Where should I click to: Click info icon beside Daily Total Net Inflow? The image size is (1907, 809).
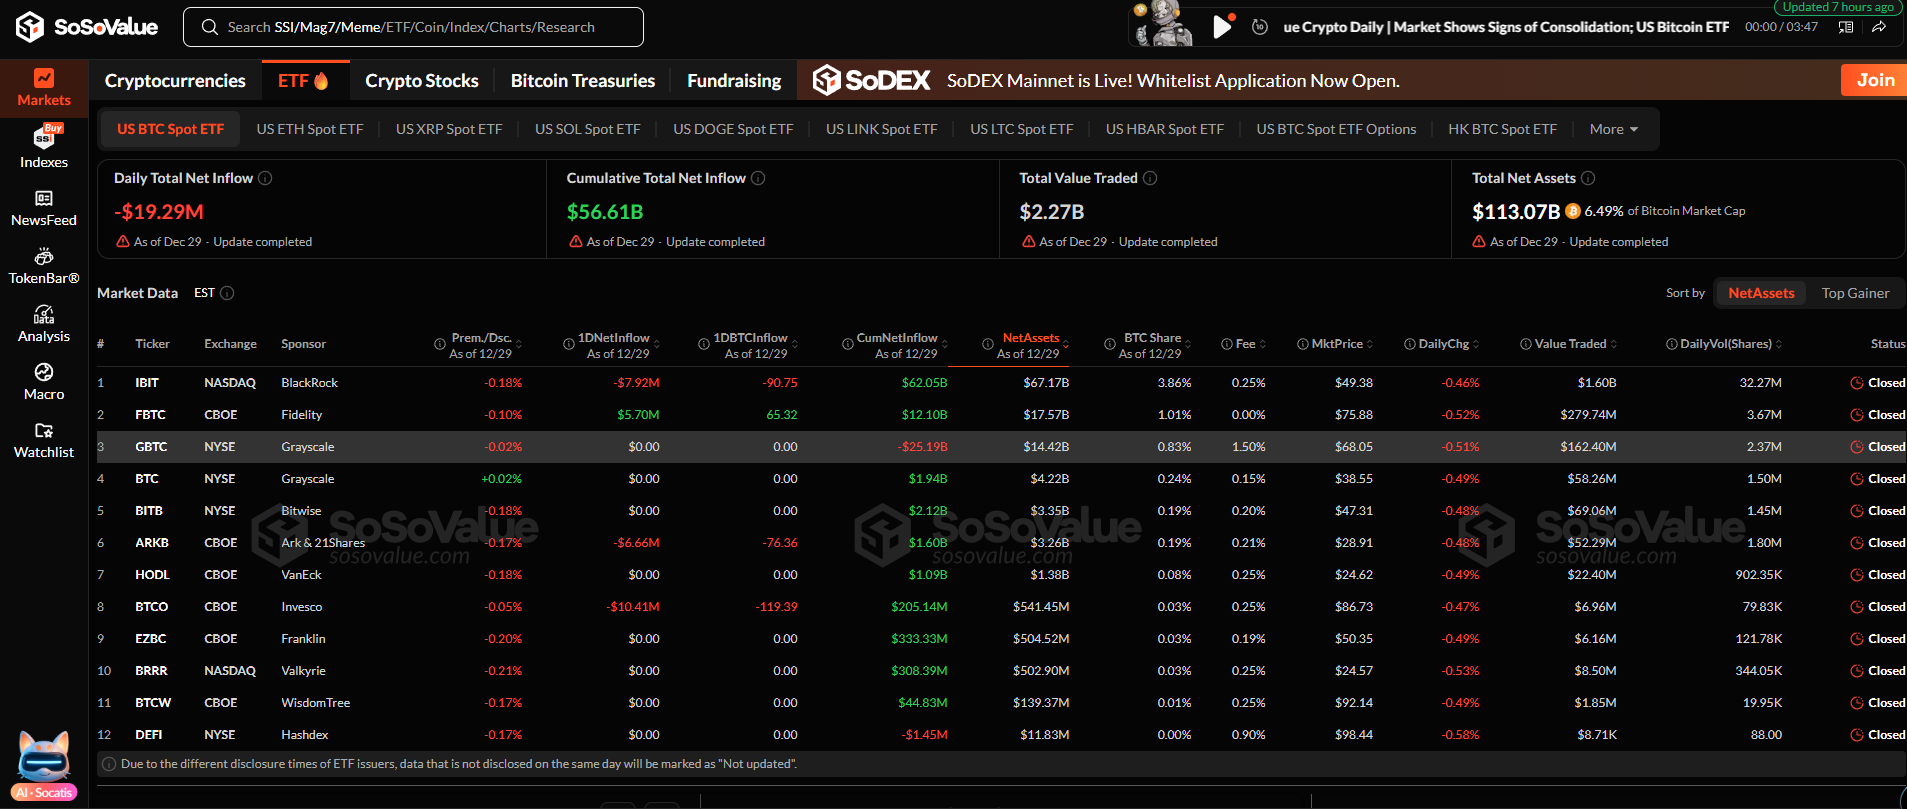(265, 178)
